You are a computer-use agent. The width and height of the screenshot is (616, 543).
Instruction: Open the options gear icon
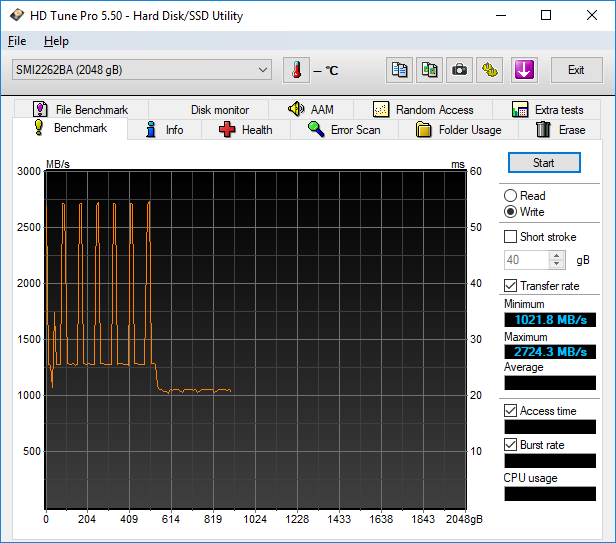(x=489, y=70)
